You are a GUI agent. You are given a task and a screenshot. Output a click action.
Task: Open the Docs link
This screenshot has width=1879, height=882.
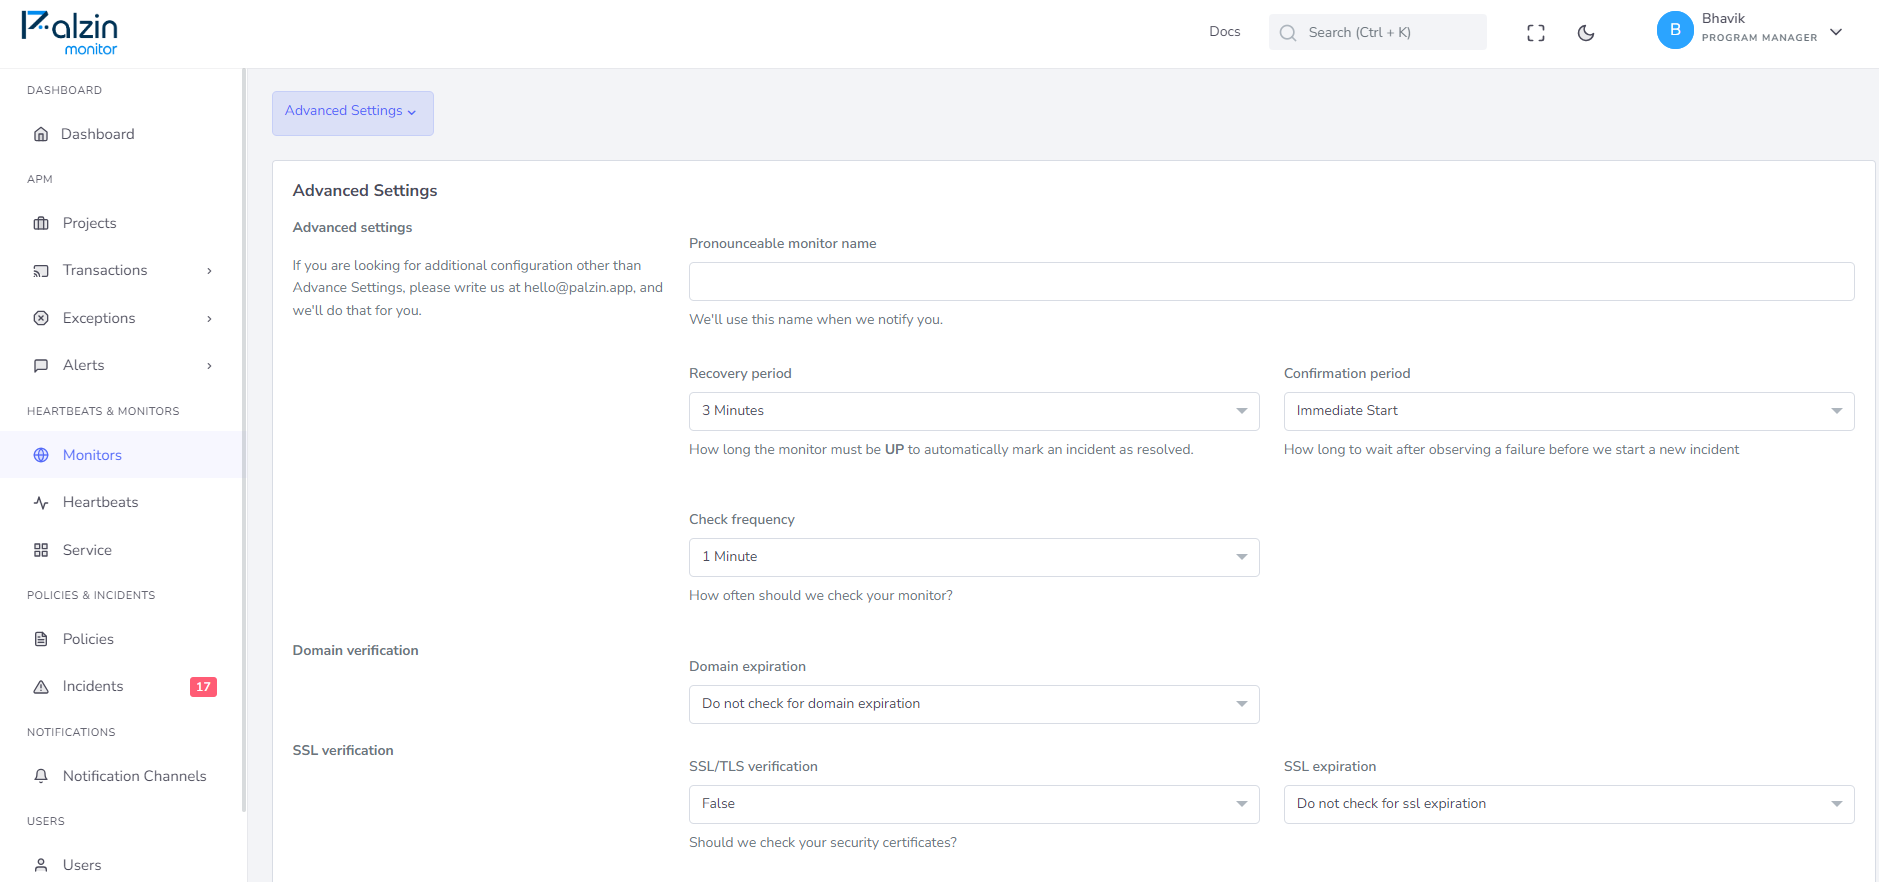[x=1224, y=32]
